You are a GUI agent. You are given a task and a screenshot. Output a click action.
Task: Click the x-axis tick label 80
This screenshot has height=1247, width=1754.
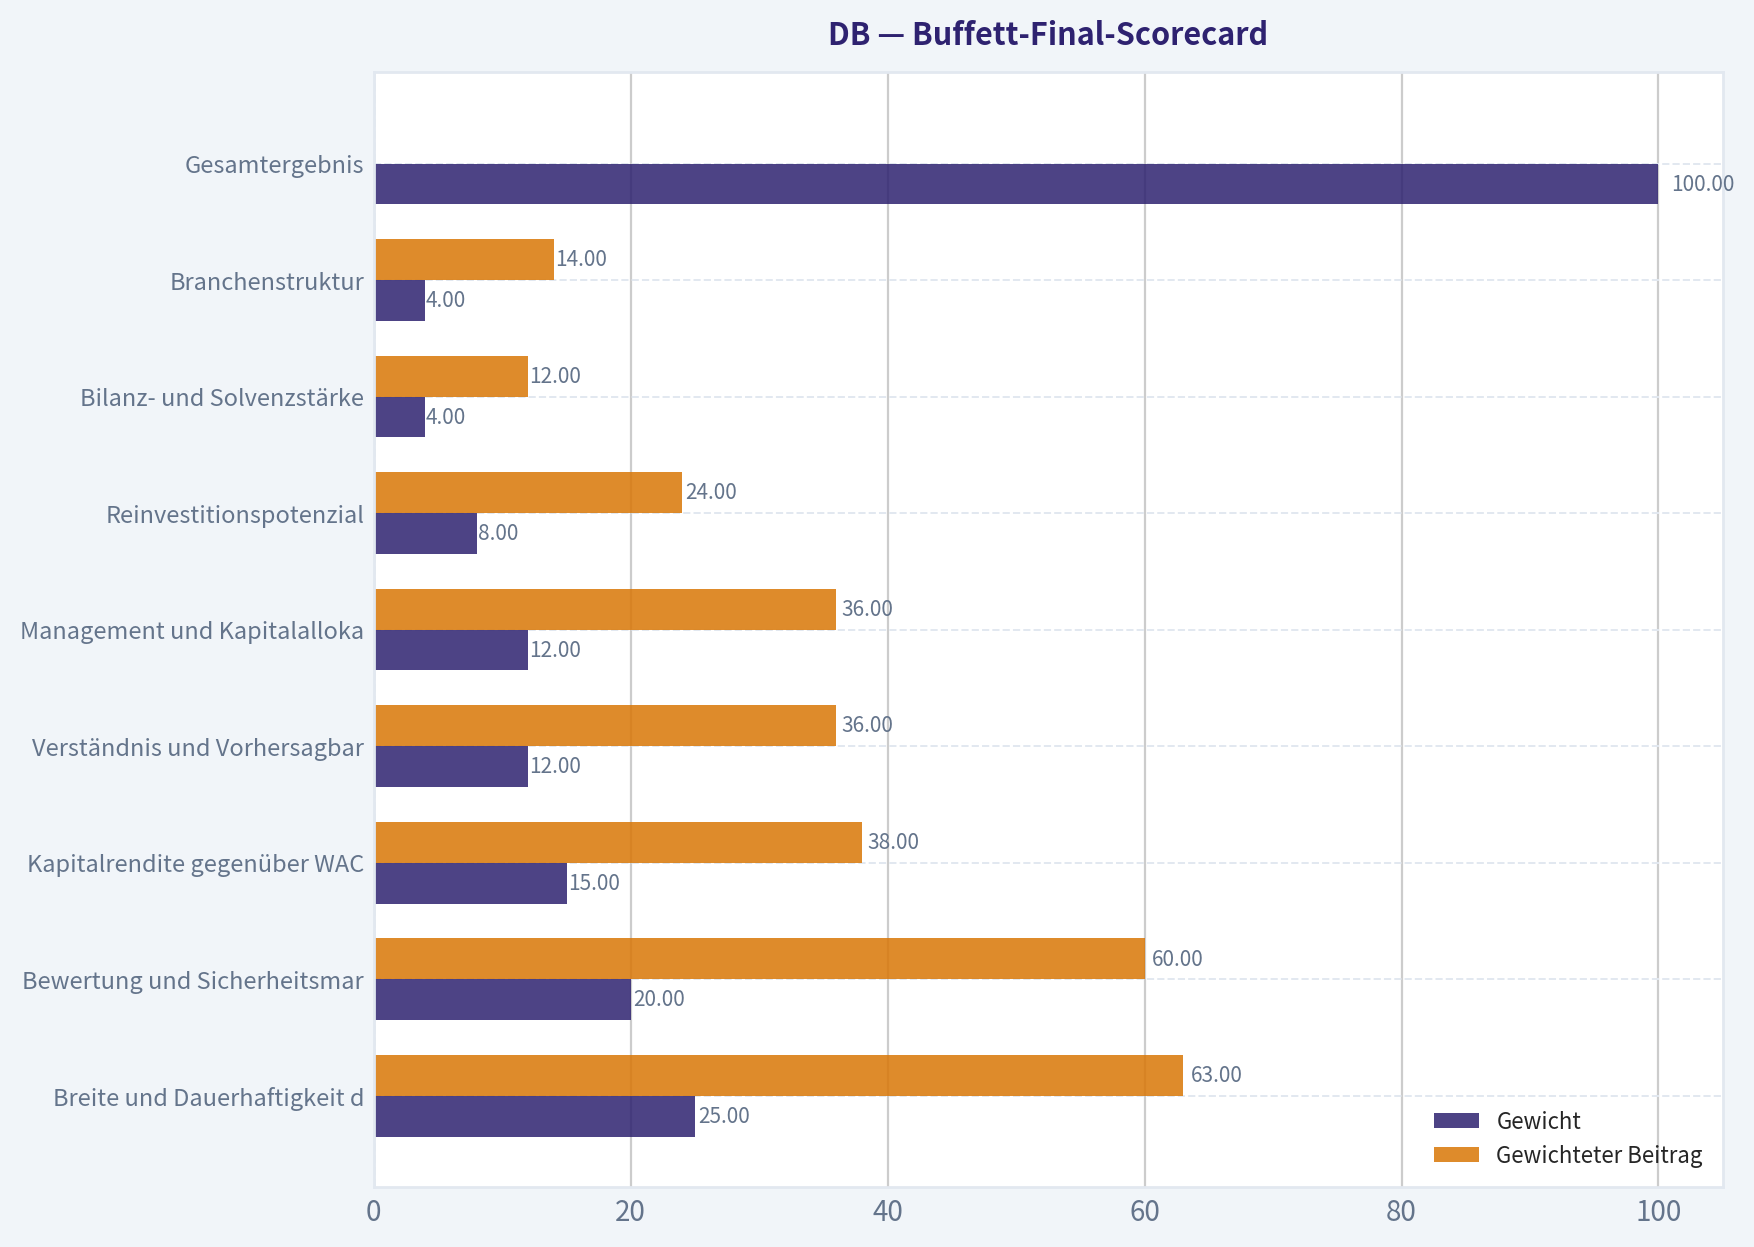tap(1401, 1212)
